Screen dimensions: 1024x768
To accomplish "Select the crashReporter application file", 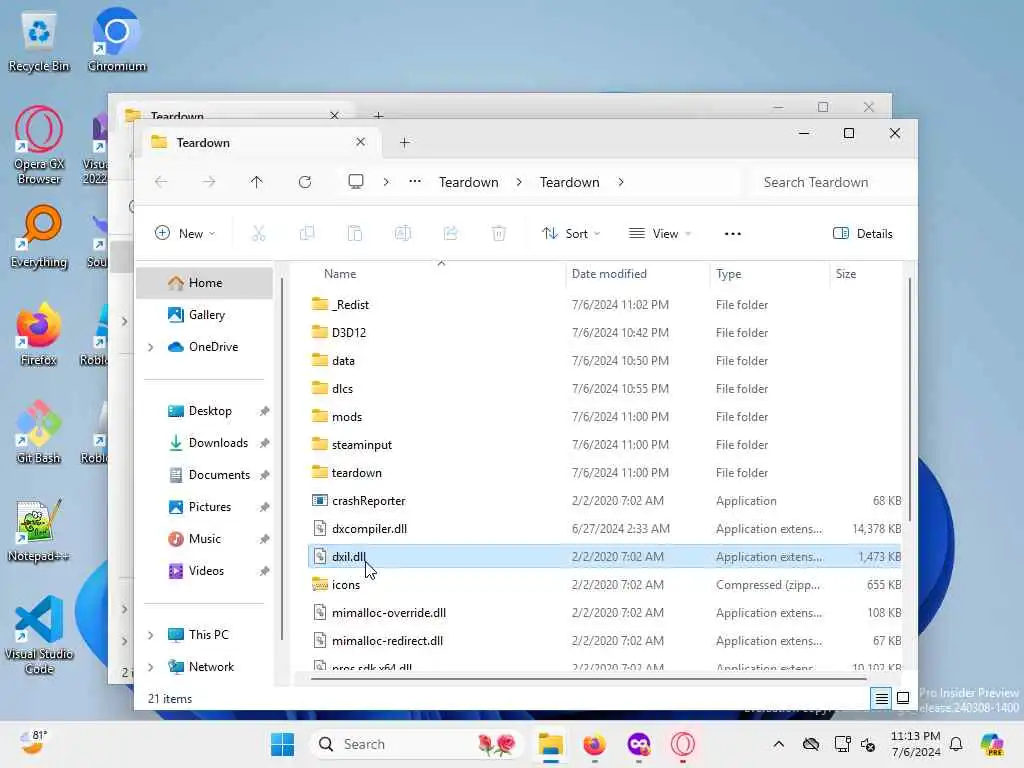I will tap(604, 501).
